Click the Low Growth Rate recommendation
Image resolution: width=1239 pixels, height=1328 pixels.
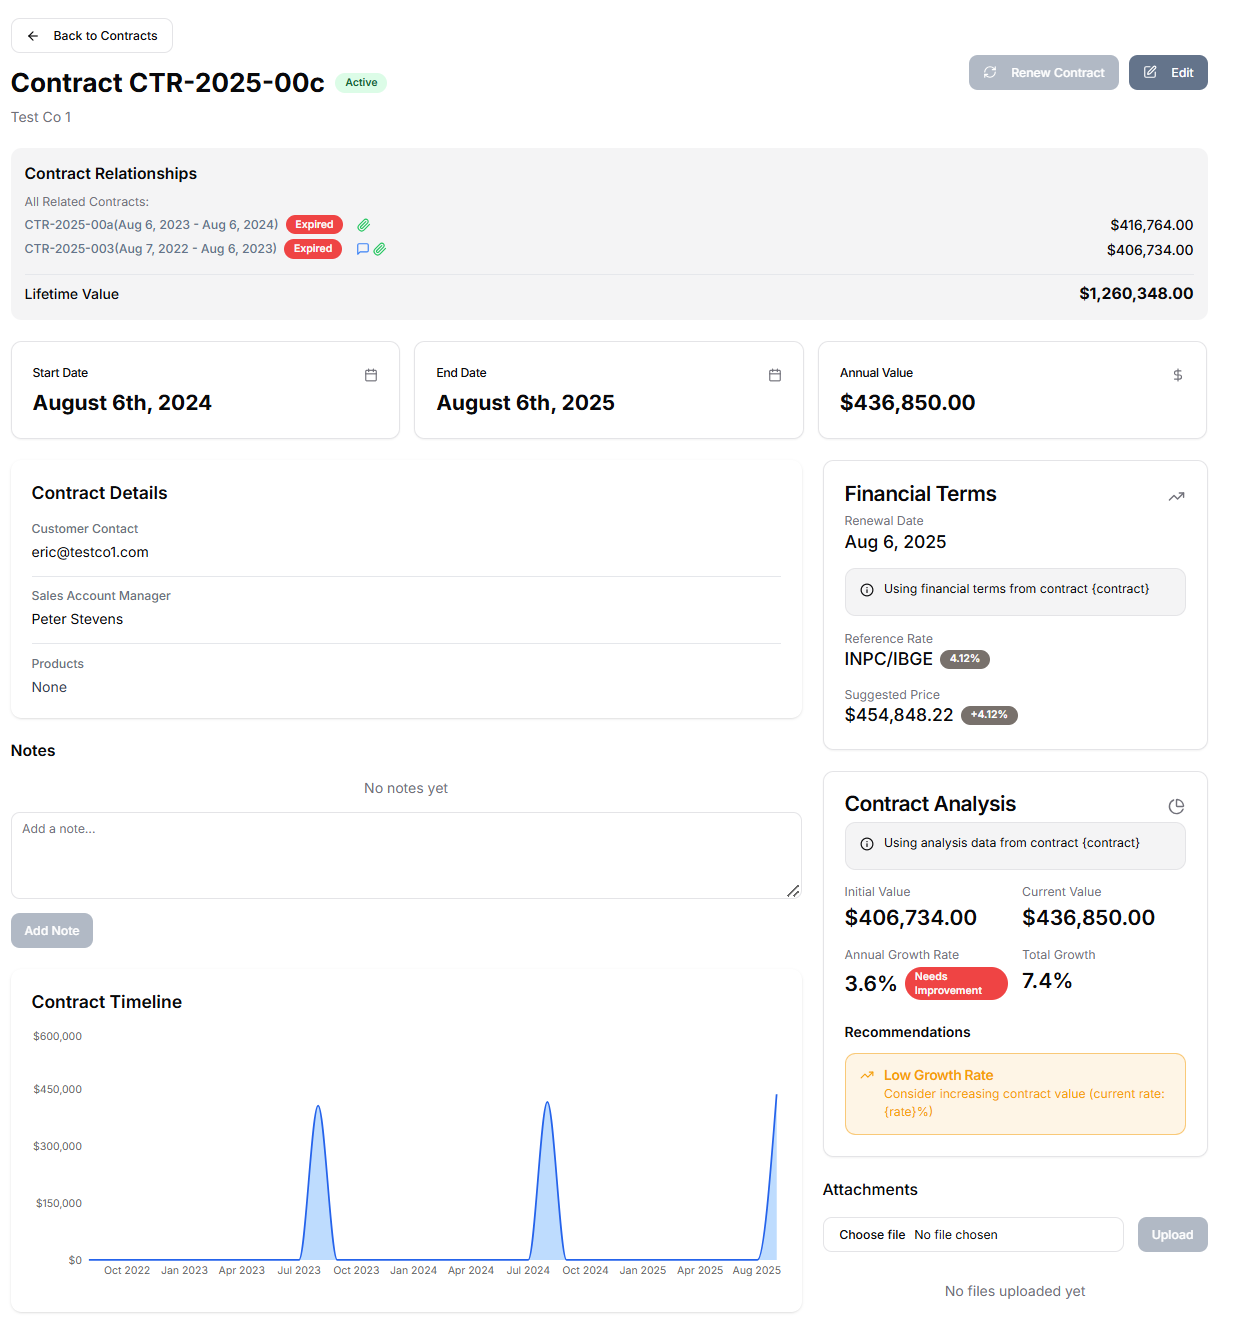pos(1015,1094)
